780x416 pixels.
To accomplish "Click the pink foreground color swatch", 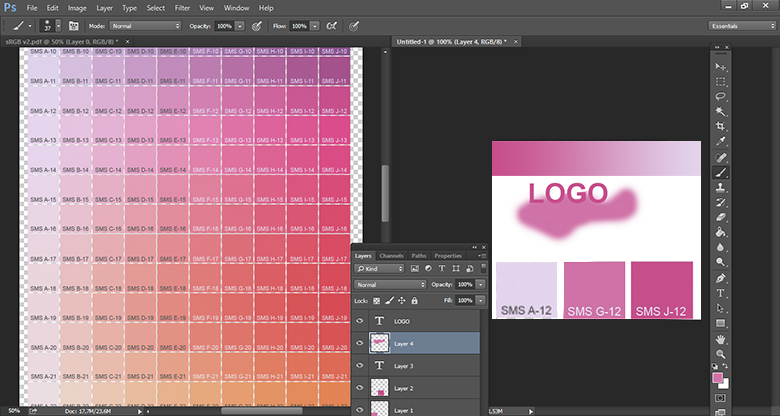I will click(x=717, y=379).
